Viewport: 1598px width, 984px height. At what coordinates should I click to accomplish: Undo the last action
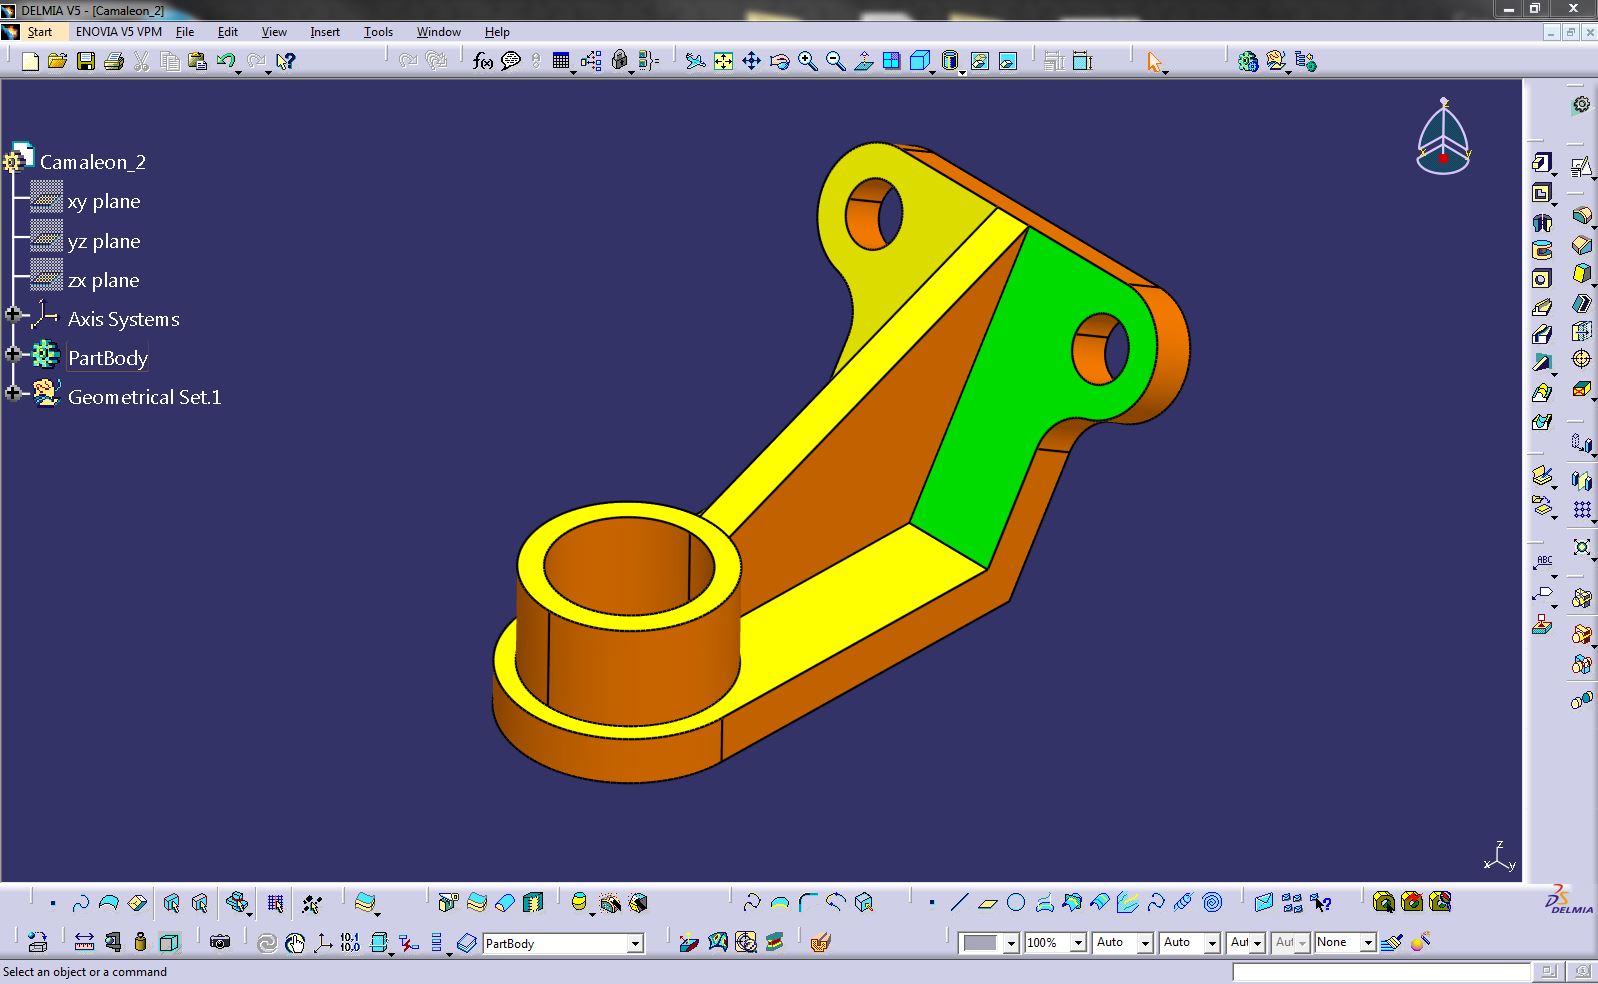tap(226, 62)
